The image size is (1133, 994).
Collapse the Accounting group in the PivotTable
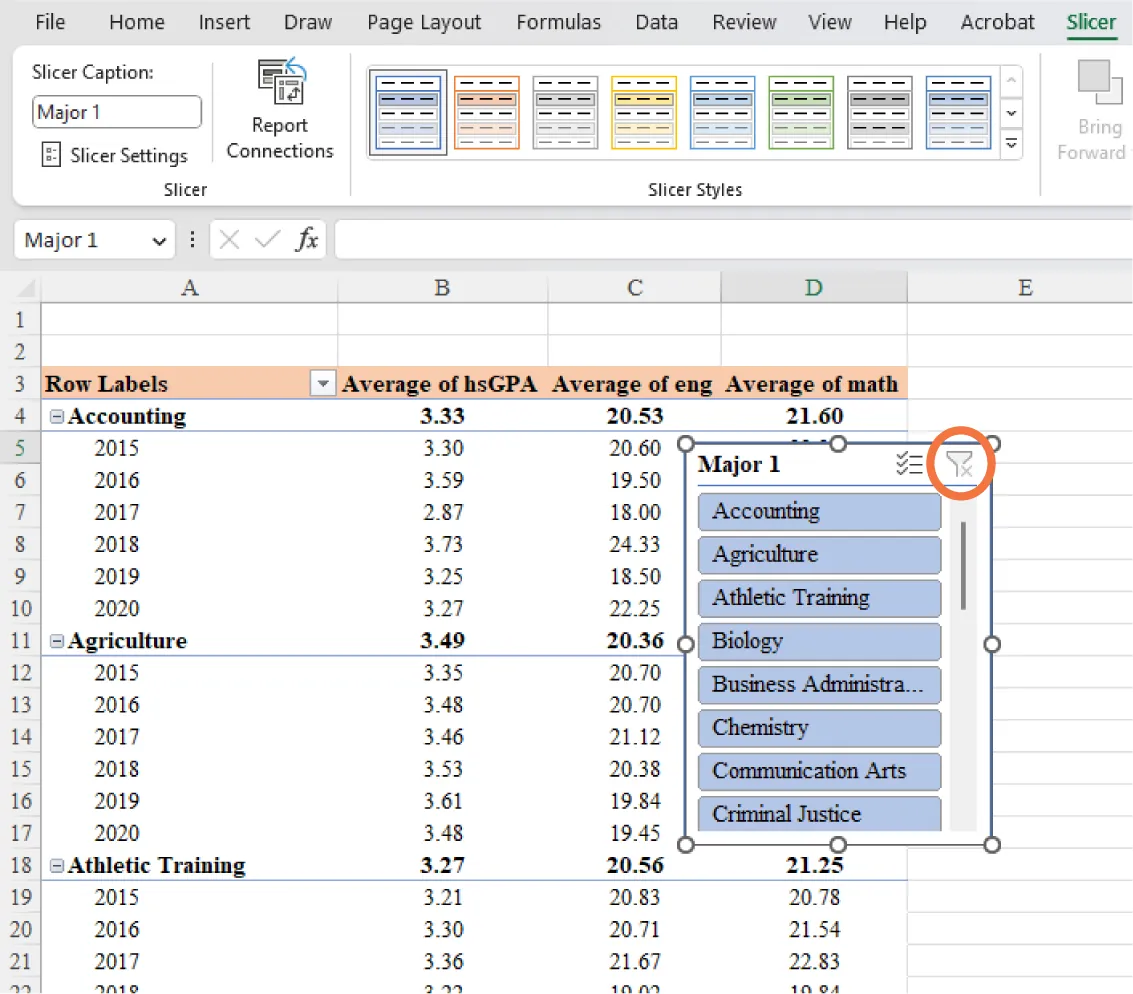tap(56, 416)
